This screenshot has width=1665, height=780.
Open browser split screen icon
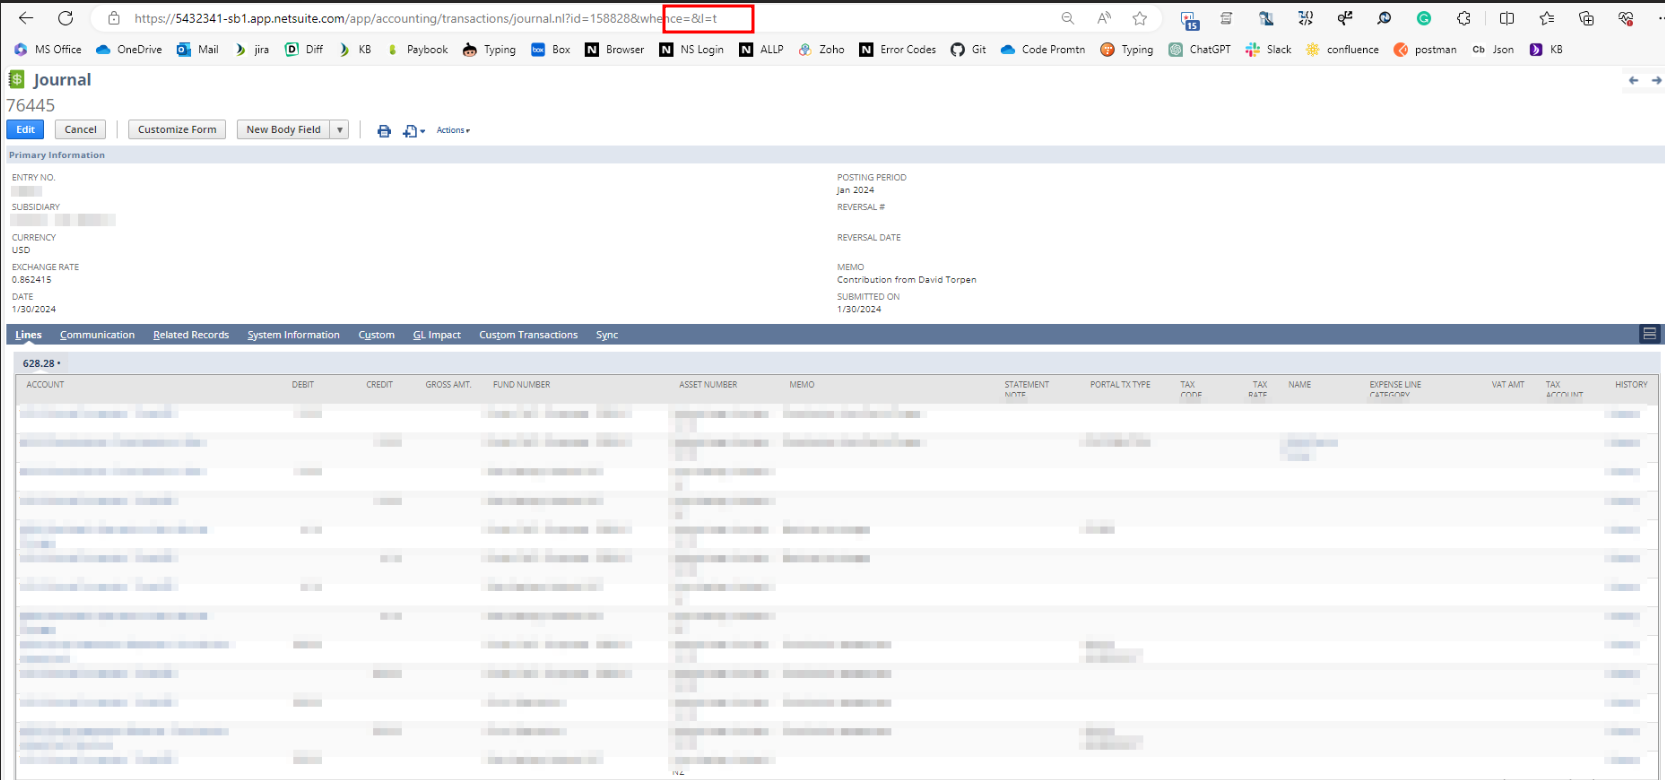click(1507, 18)
